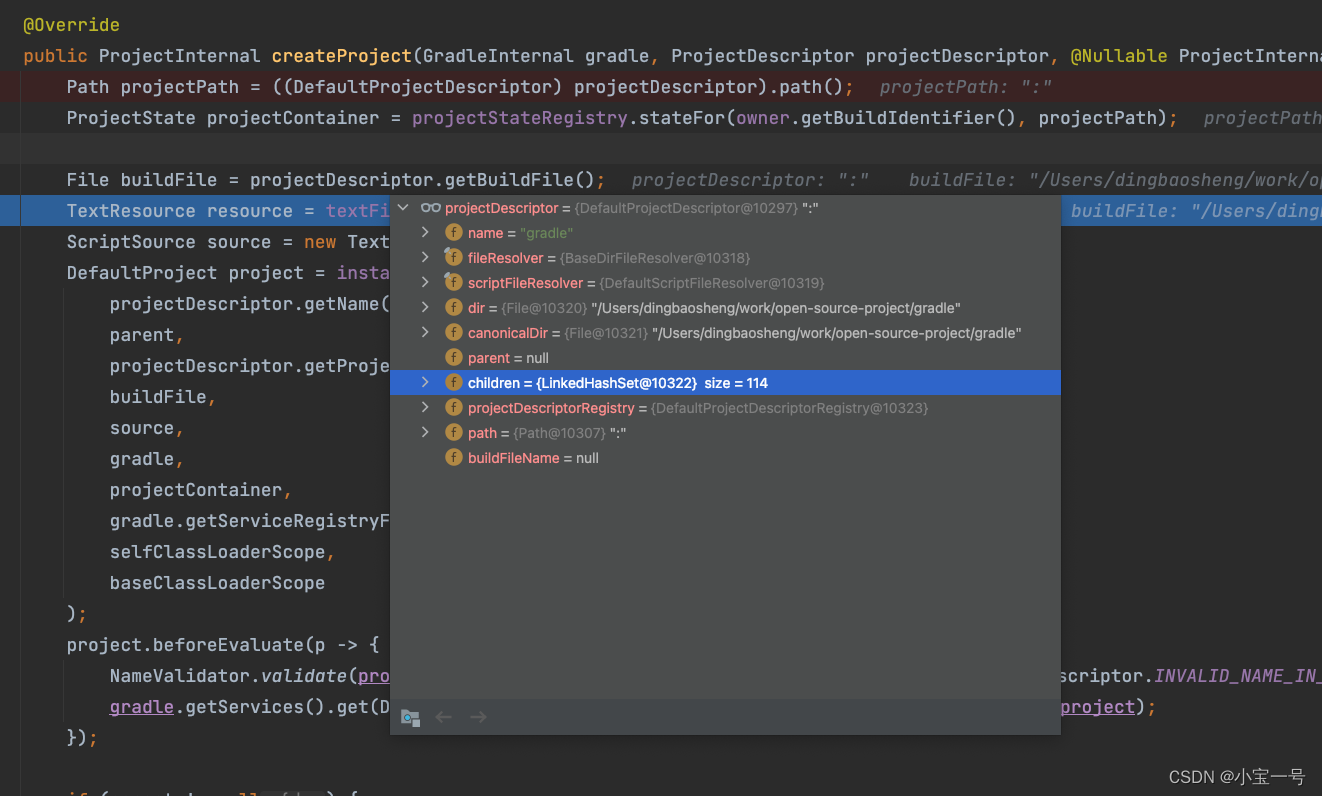Click the field icon next to fileResolver
The image size is (1322, 796).
click(x=453, y=257)
